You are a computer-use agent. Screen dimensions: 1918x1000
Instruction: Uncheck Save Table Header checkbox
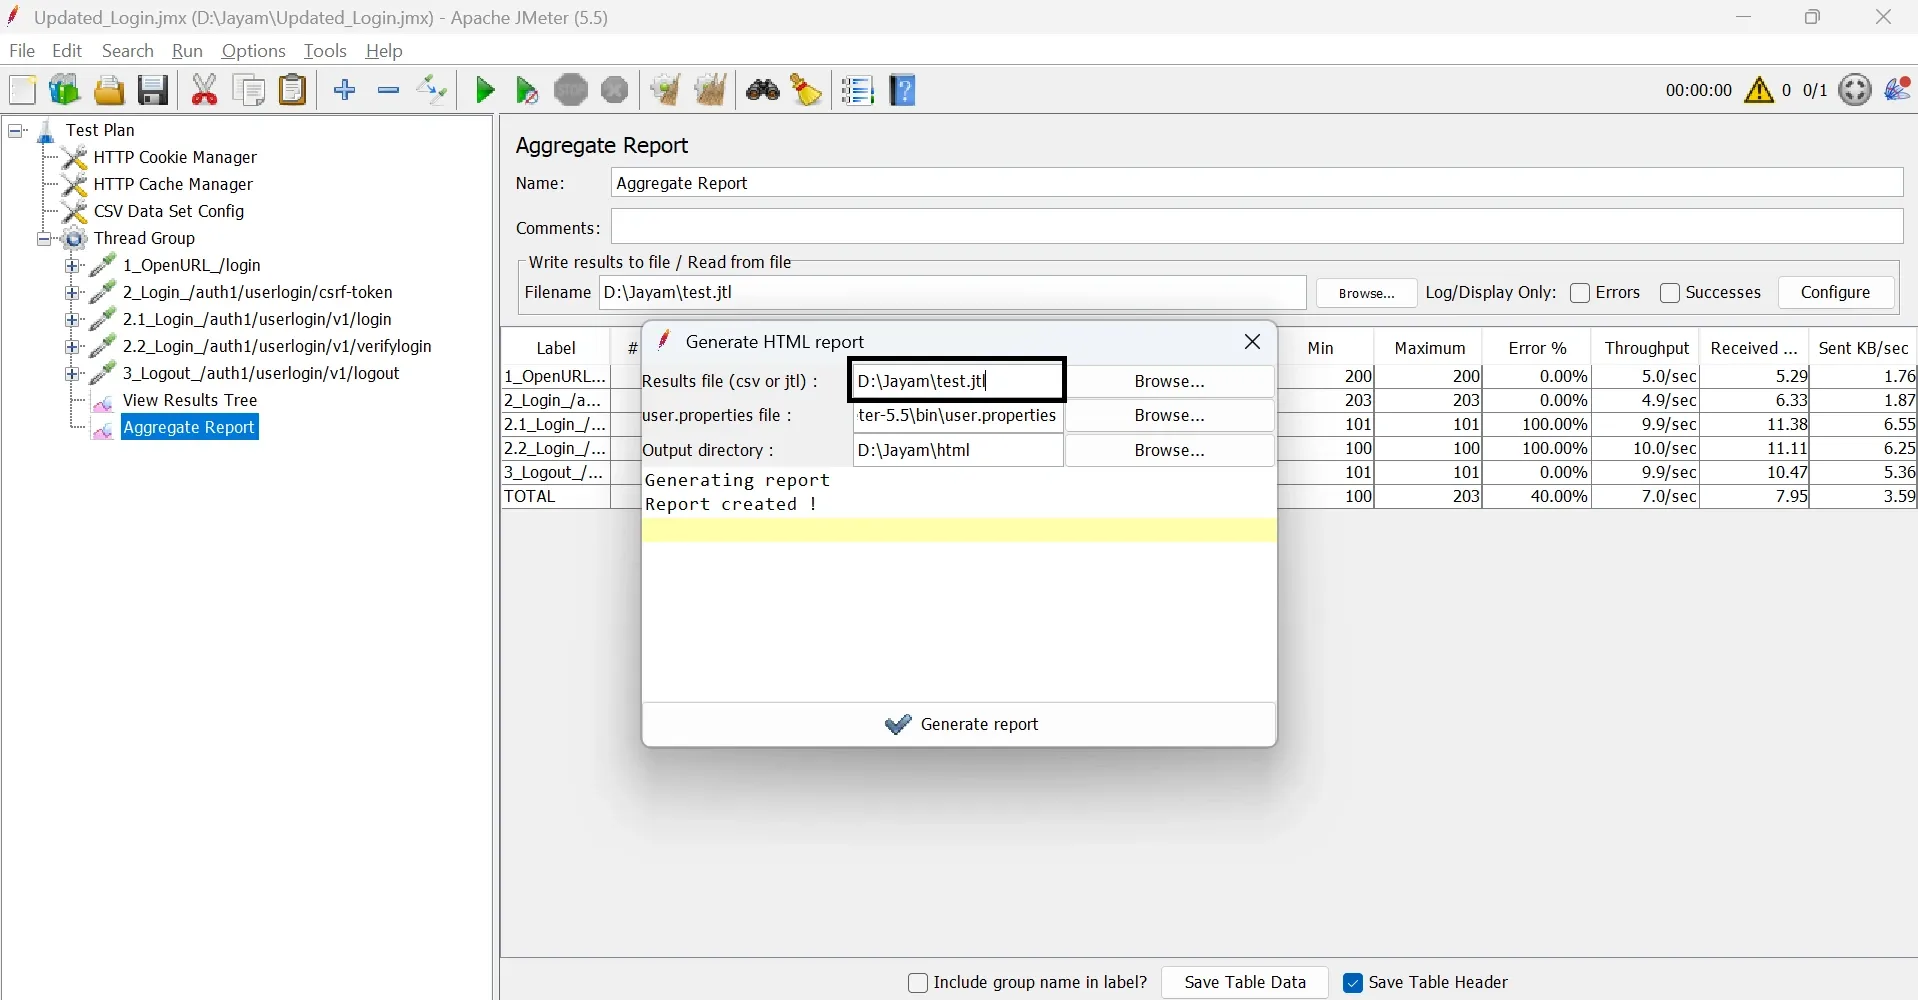pos(1353,983)
